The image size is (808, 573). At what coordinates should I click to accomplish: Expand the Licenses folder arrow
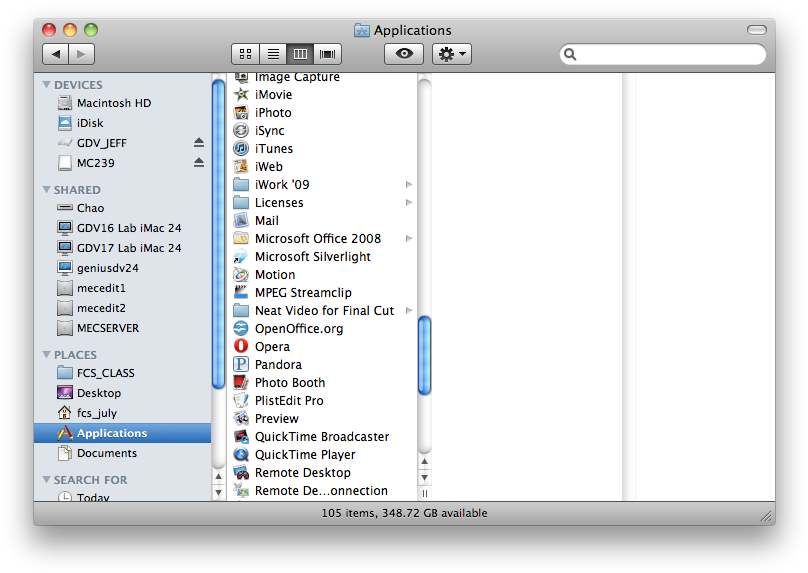[409, 203]
